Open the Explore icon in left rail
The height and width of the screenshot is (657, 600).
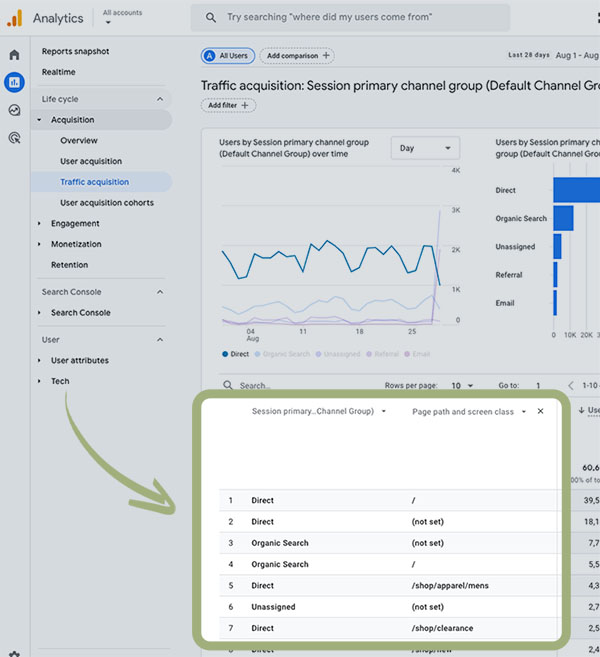tap(14, 110)
